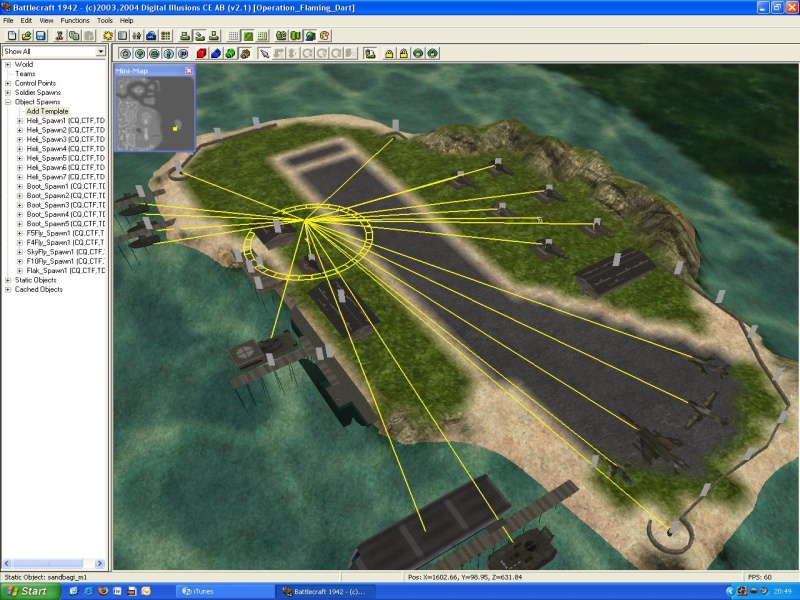Toggle the dotted grid display button
The width and height of the screenshot is (800, 600).
pyautogui.click(x=233, y=36)
